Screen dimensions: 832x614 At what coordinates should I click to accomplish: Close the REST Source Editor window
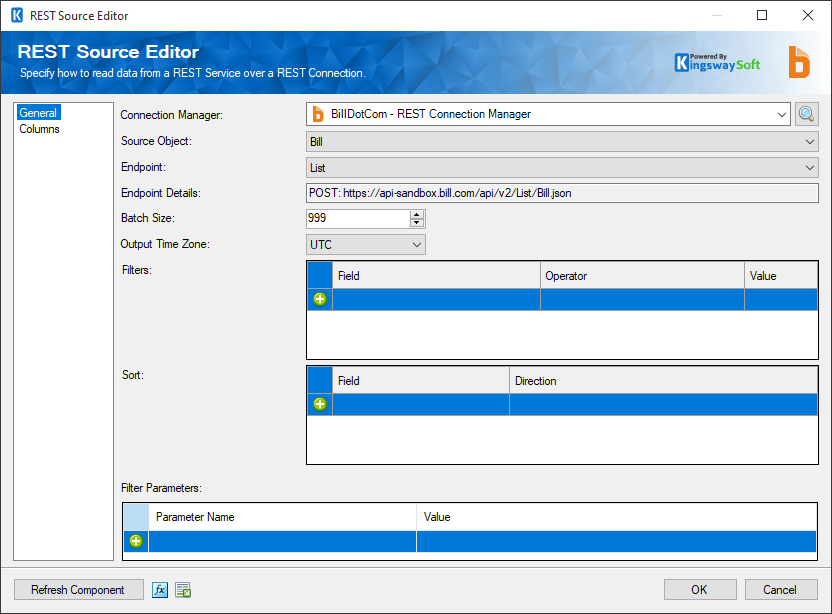click(x=808, y=15)
